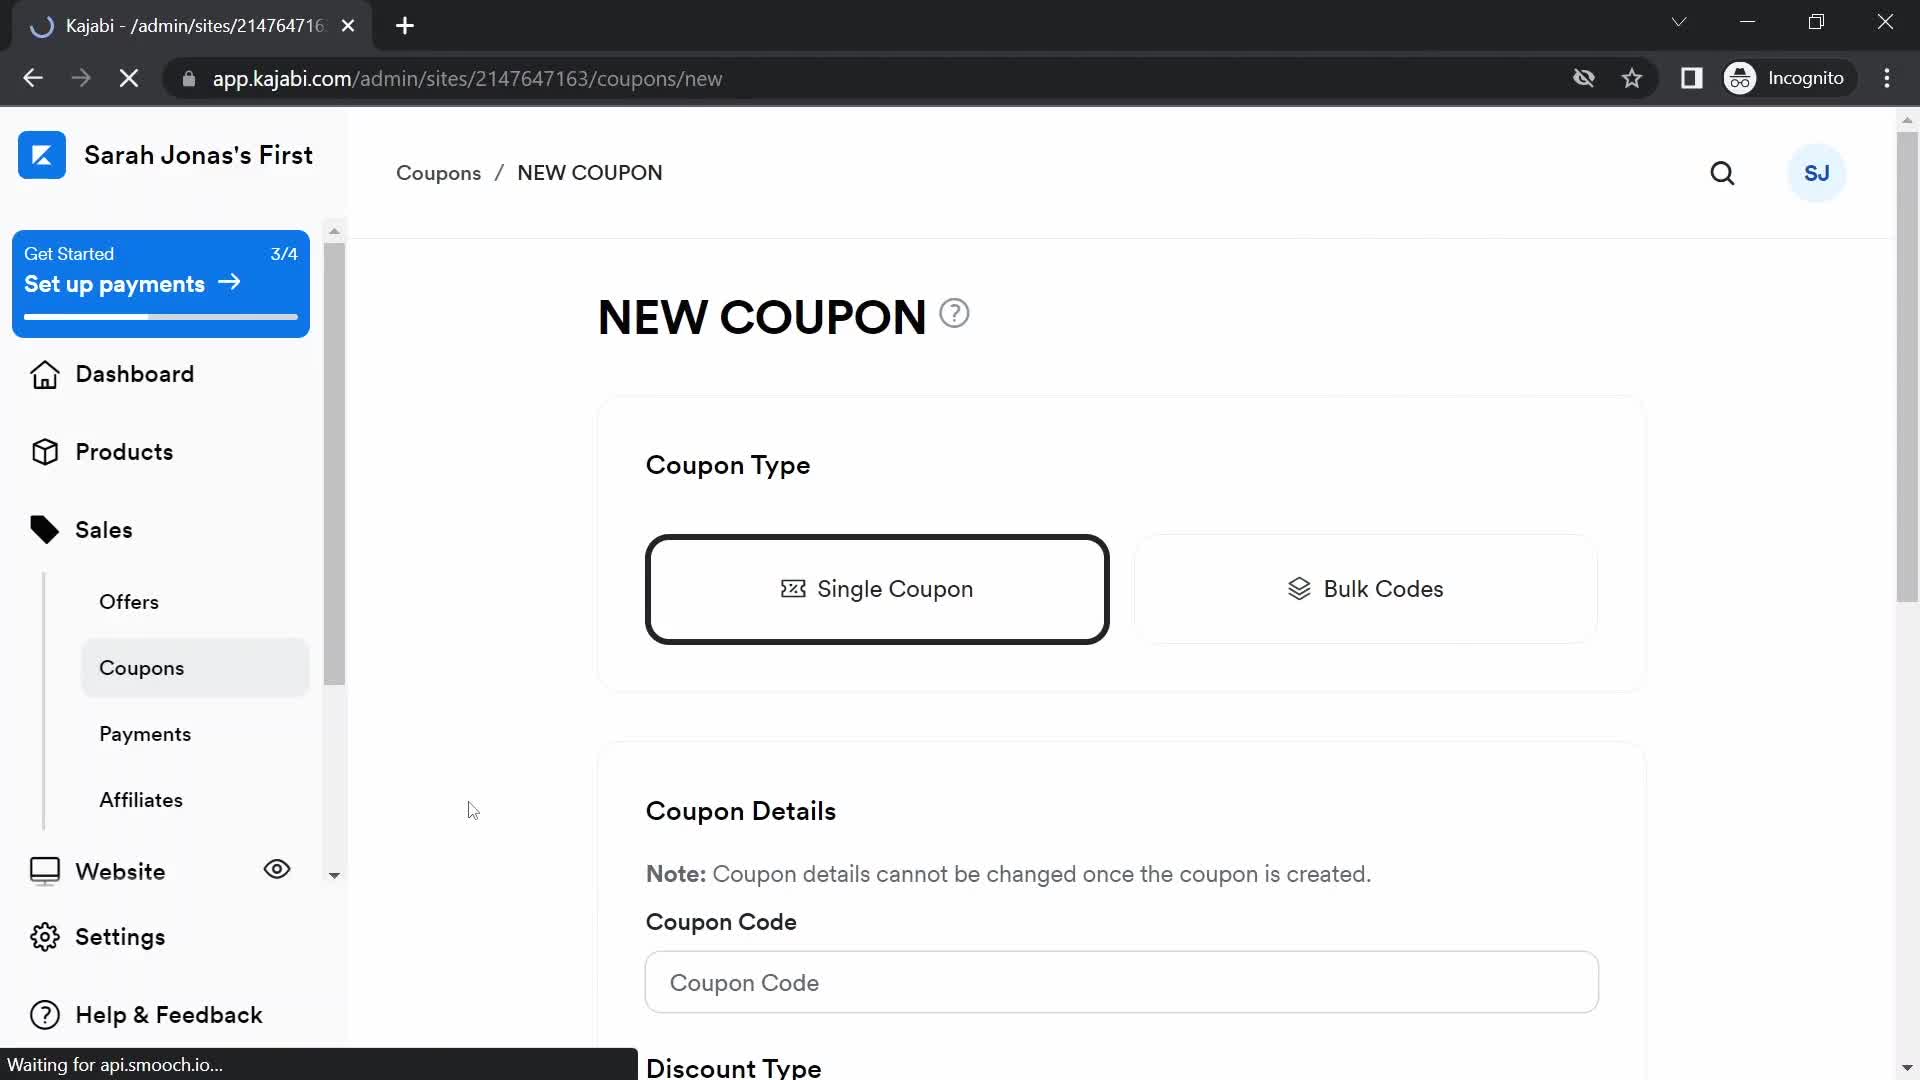Click the Website sidebar icon
The height and width of the screenshot is (1080, 1920).
pos(44,870)
